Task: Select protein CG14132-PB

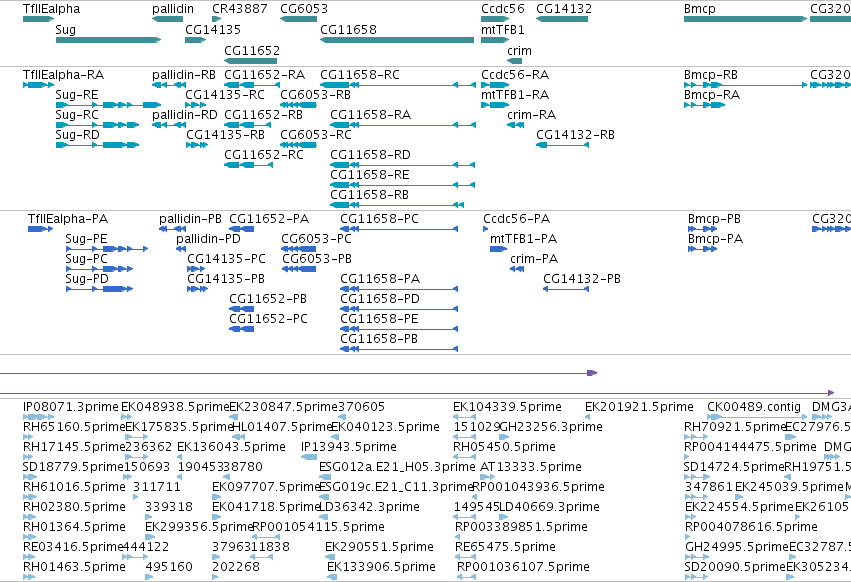Action: click(x=566, y=289)
